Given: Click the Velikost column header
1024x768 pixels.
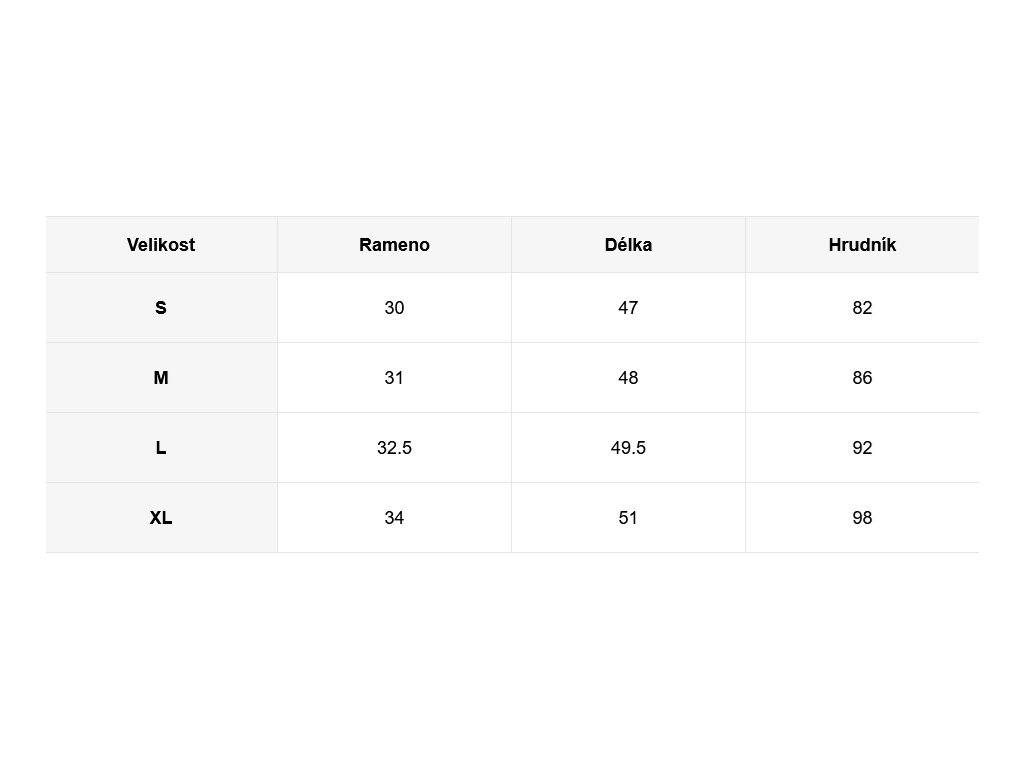Looking at the screenshot, I should tap(161, 245).
